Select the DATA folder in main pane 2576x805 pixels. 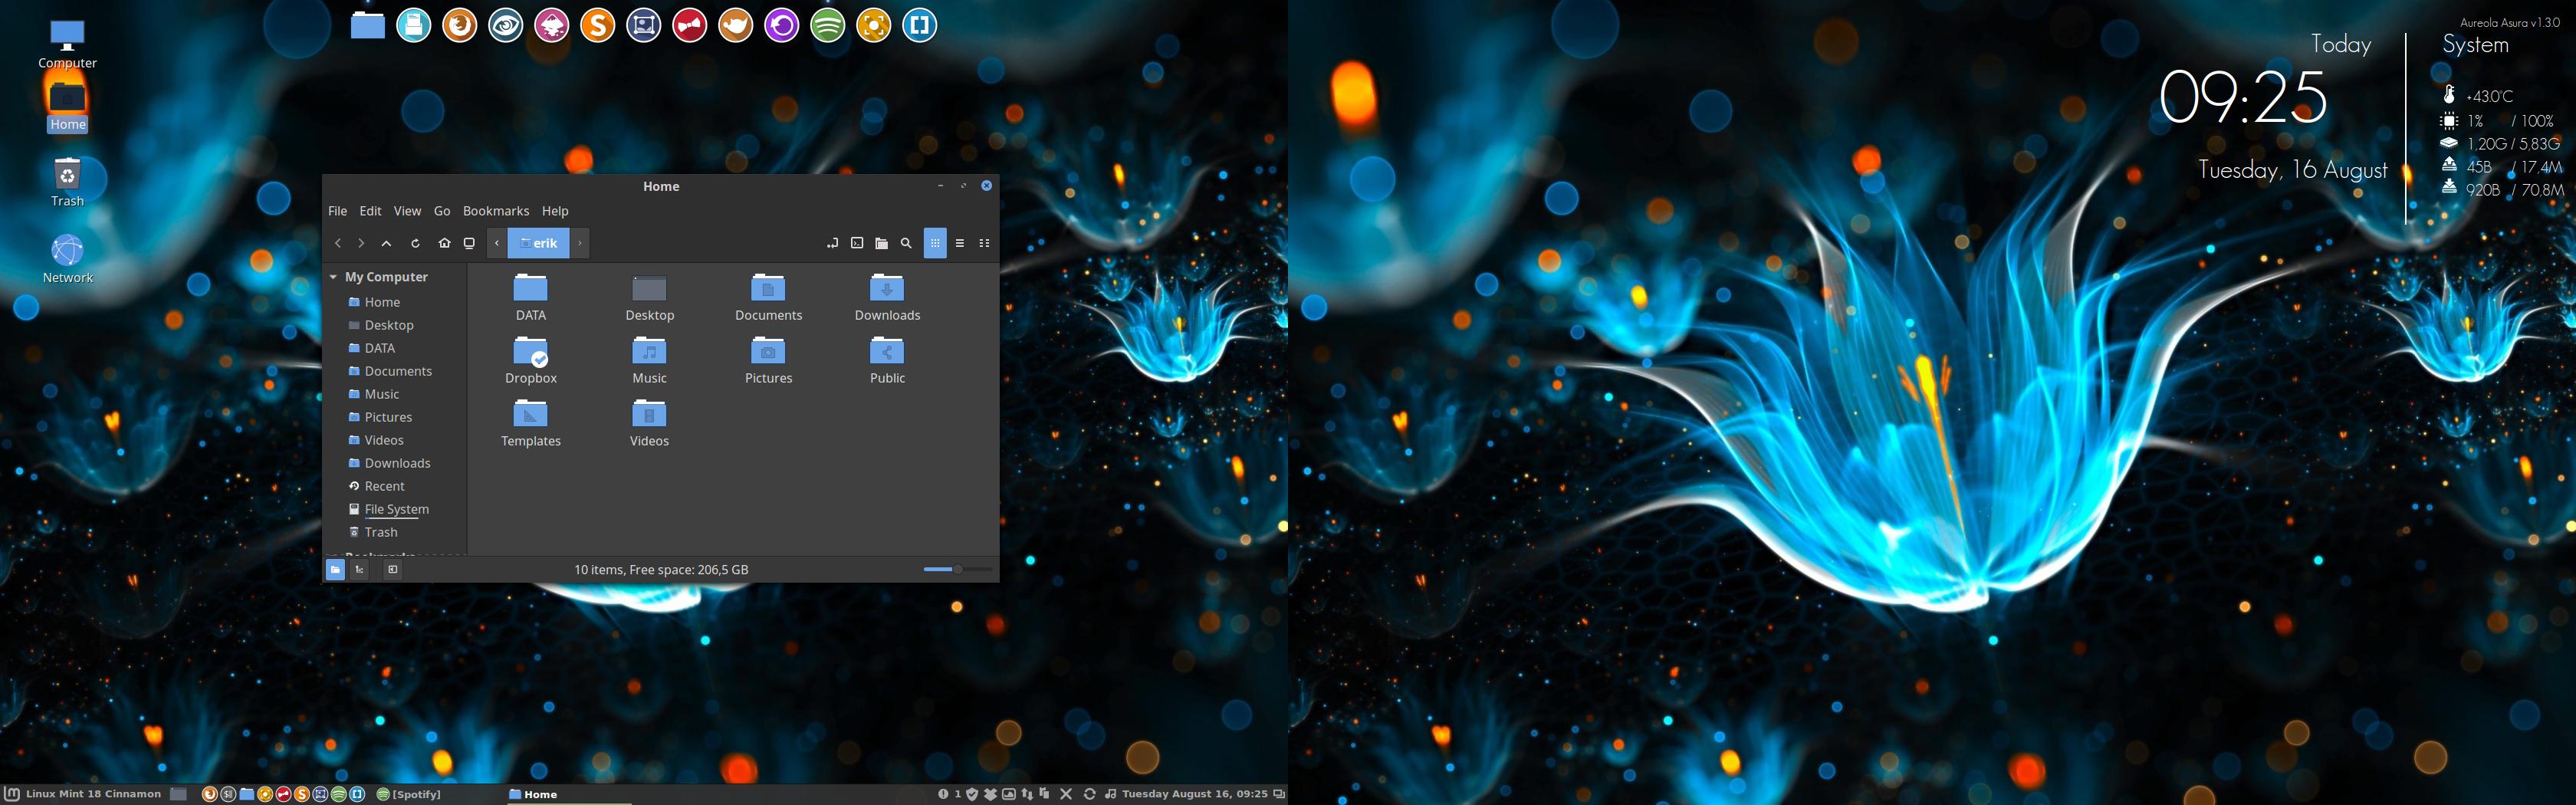point(531,297)
